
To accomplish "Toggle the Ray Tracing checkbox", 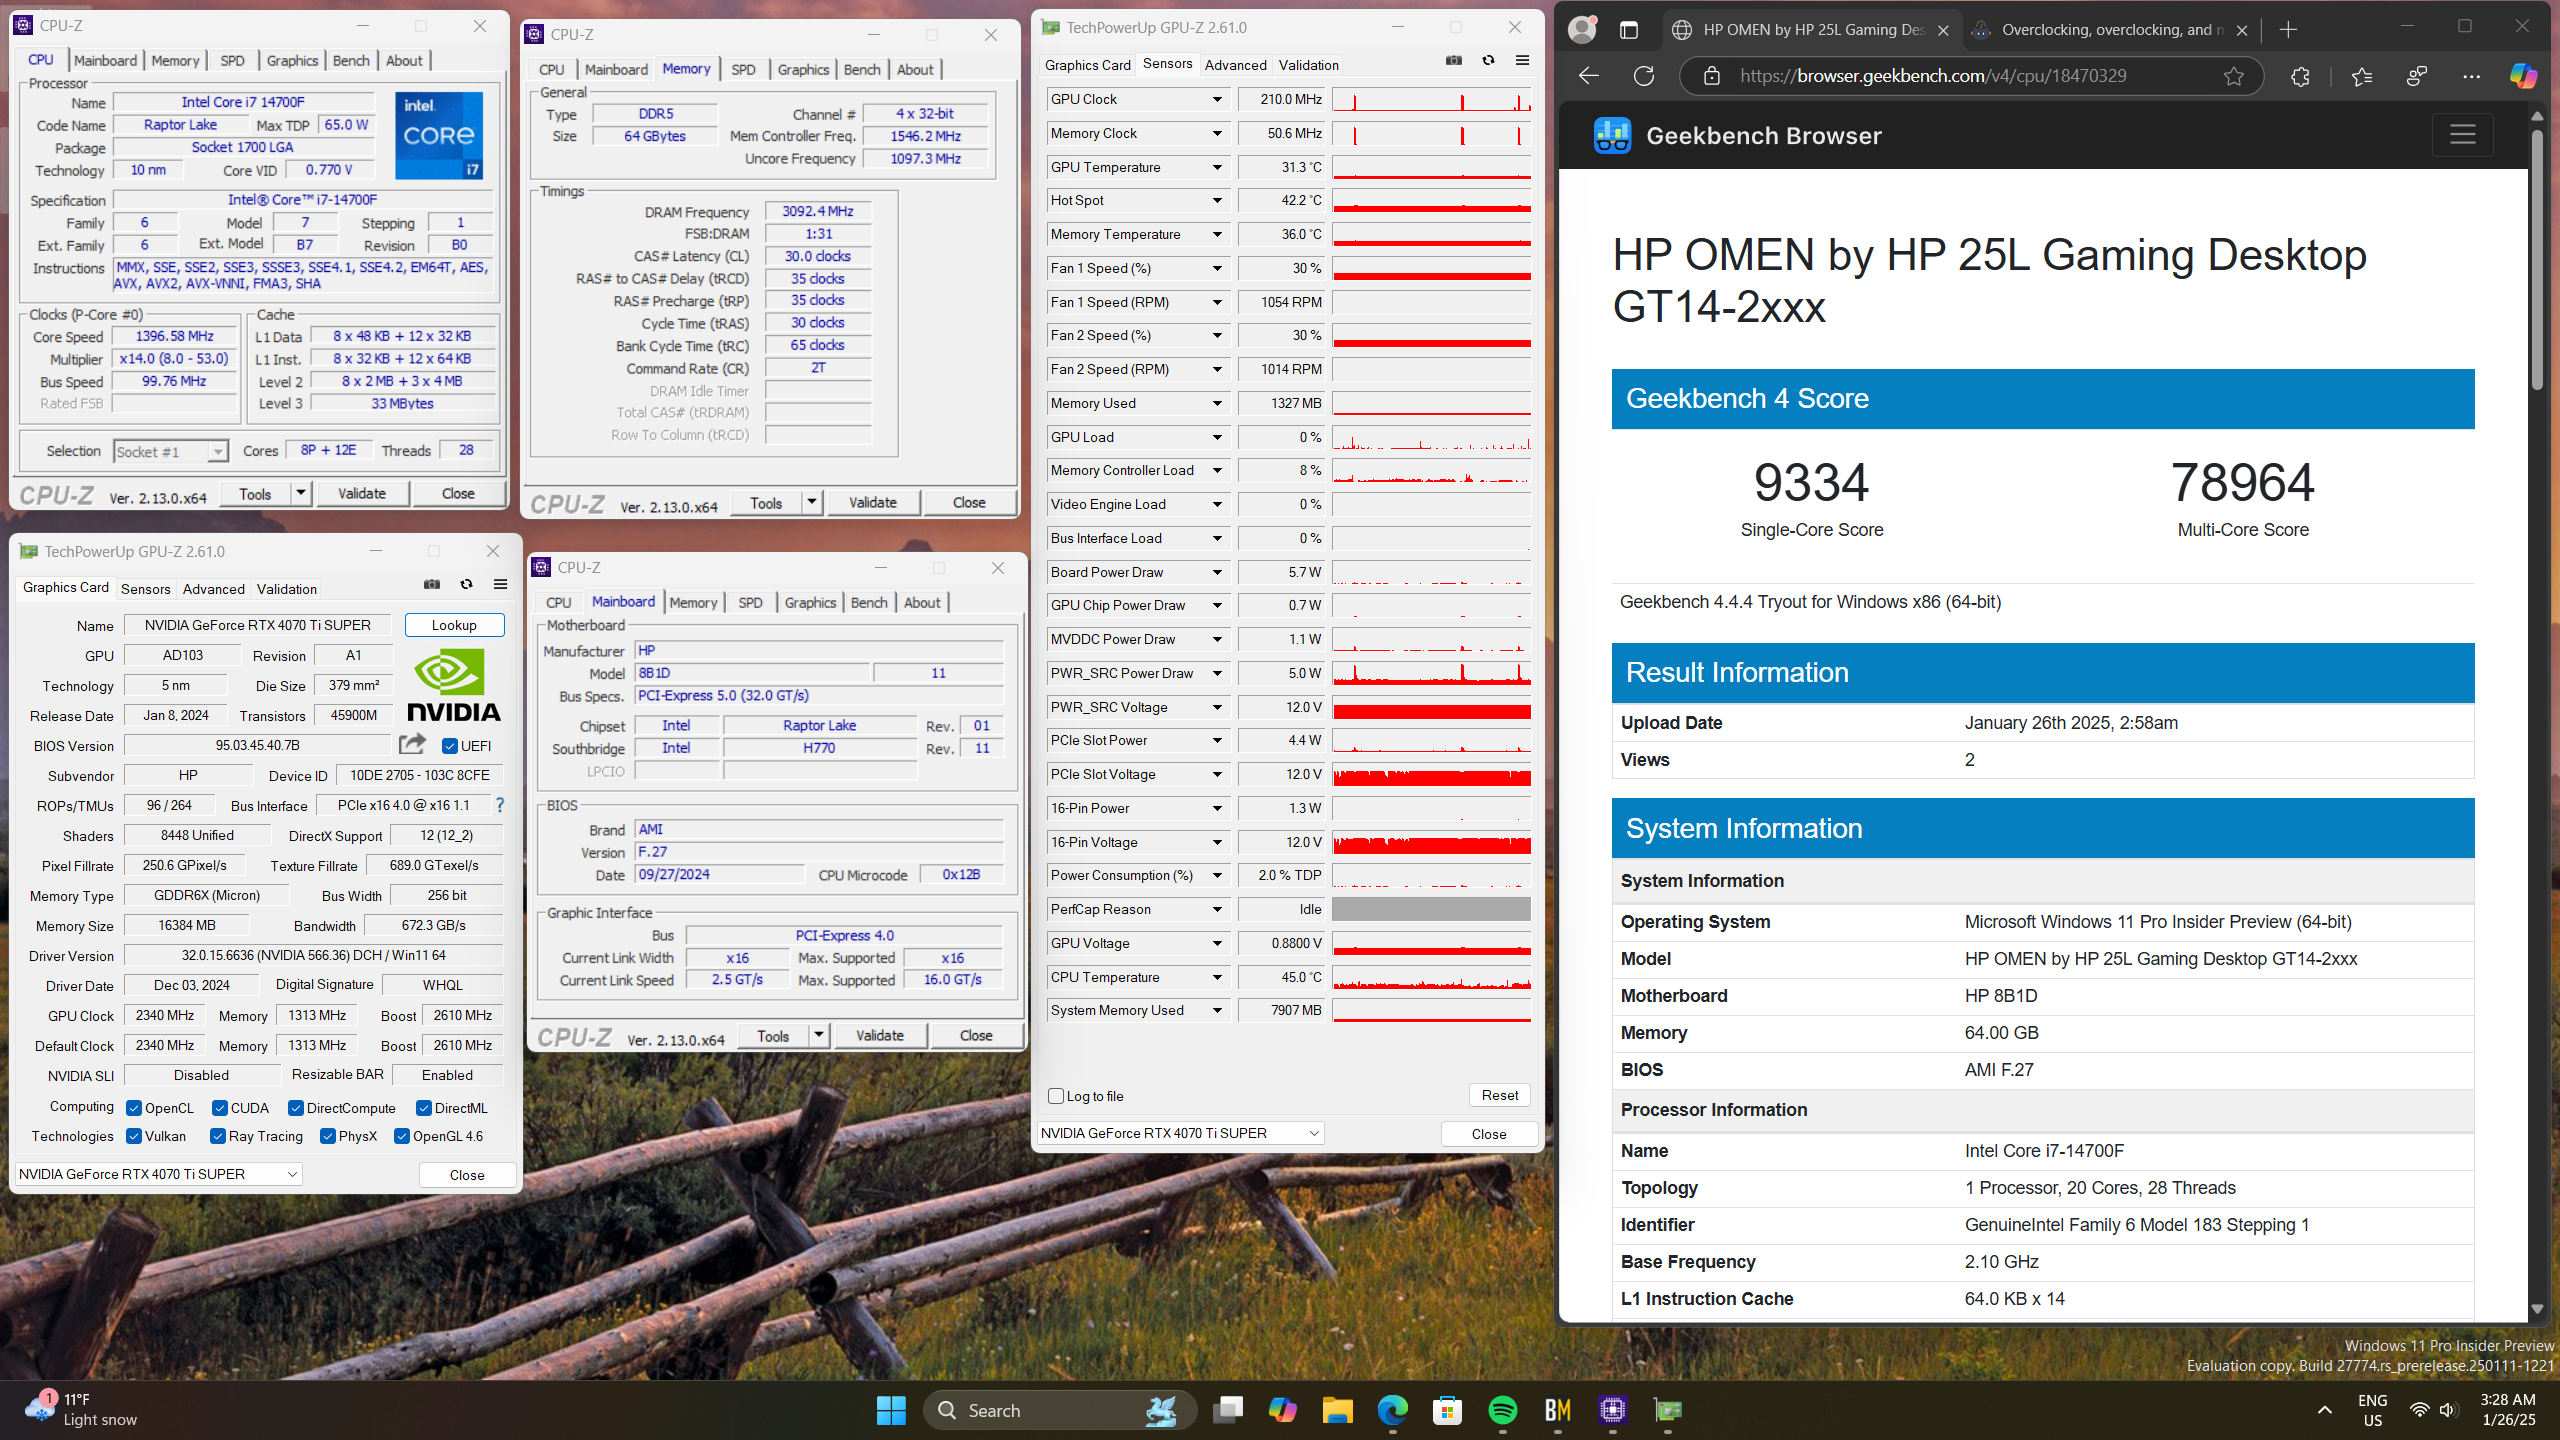I will click(218, 1136).
